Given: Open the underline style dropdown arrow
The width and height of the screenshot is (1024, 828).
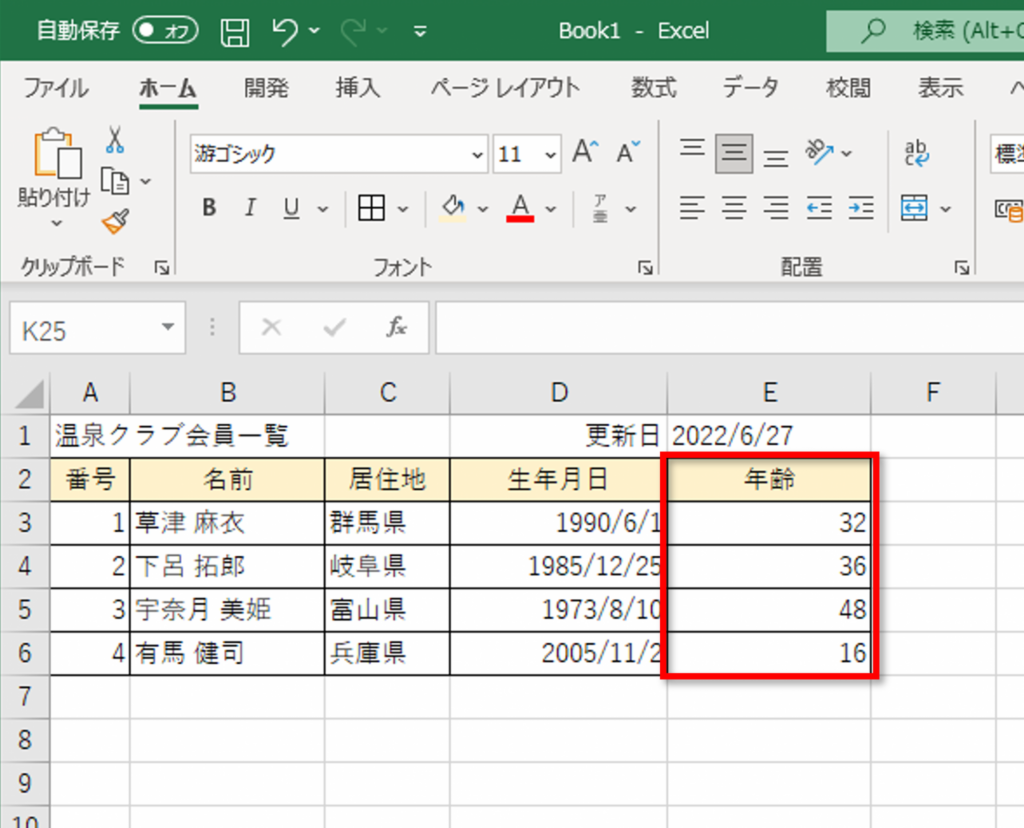Looking at the screenshot, I should click(x=323, y=209).
